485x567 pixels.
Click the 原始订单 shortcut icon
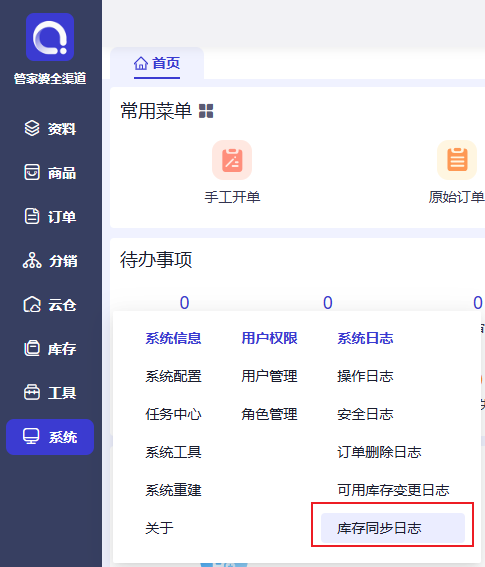click(457, 160)
